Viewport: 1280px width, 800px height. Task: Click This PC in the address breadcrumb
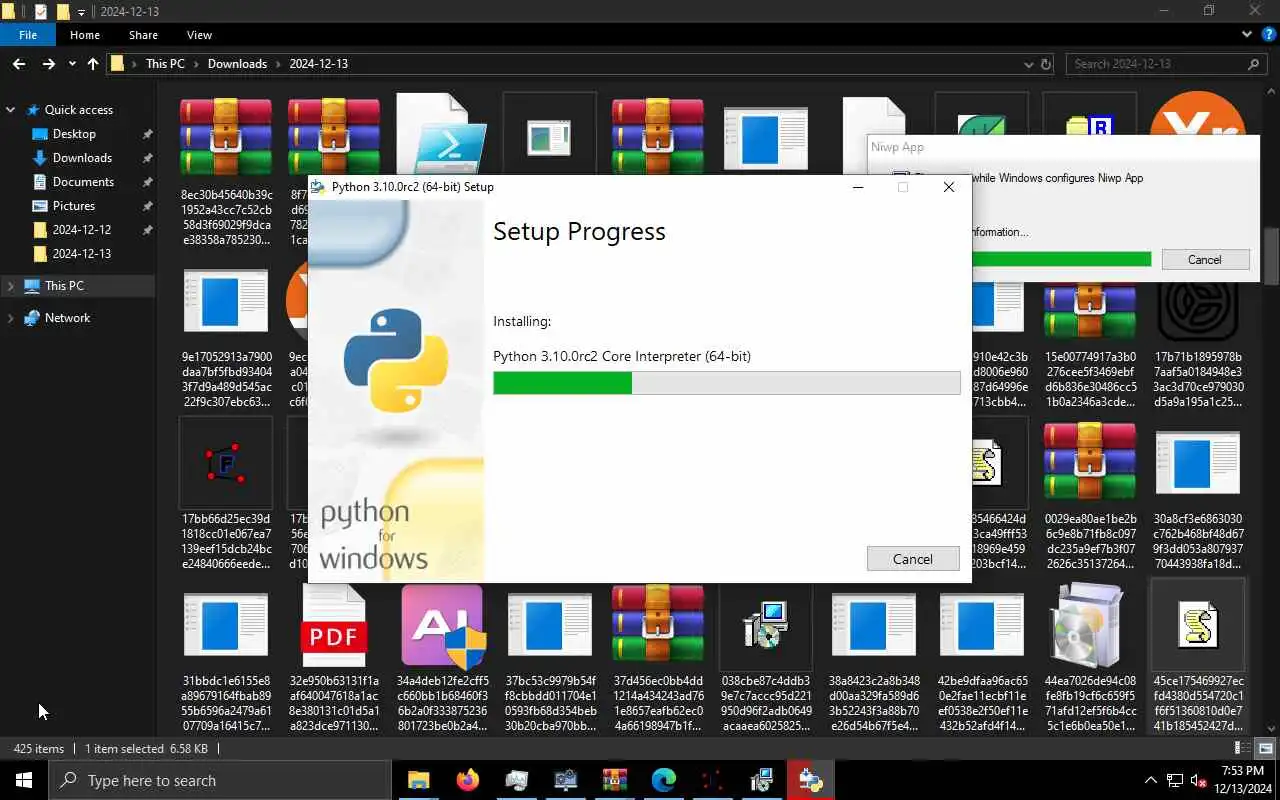pyautogui.click(x=165, y=64)
